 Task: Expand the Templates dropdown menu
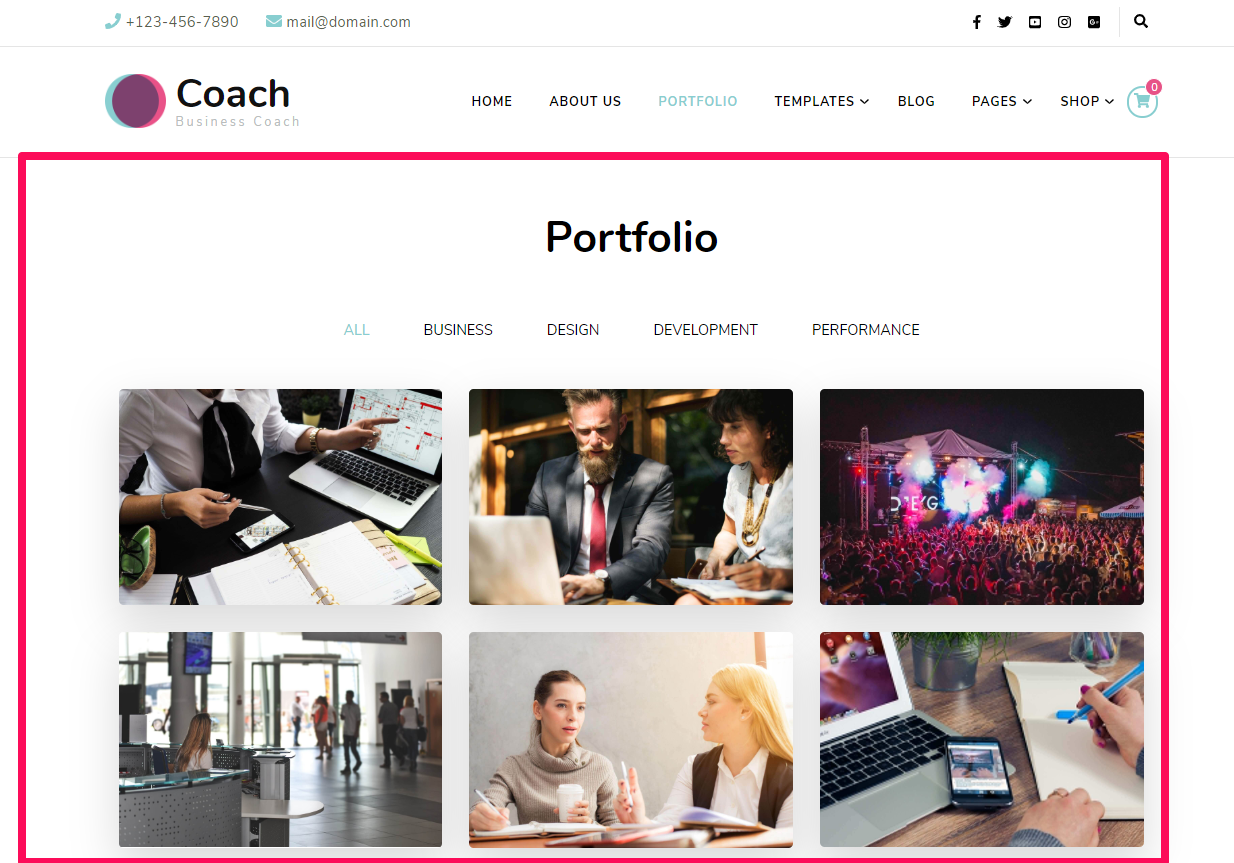(821, 101)
